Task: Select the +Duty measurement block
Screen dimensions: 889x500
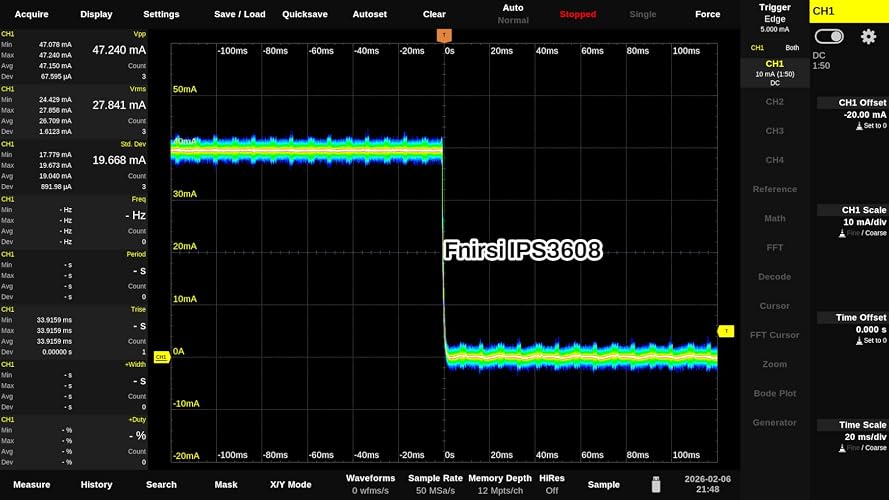Action: (74, 440)
